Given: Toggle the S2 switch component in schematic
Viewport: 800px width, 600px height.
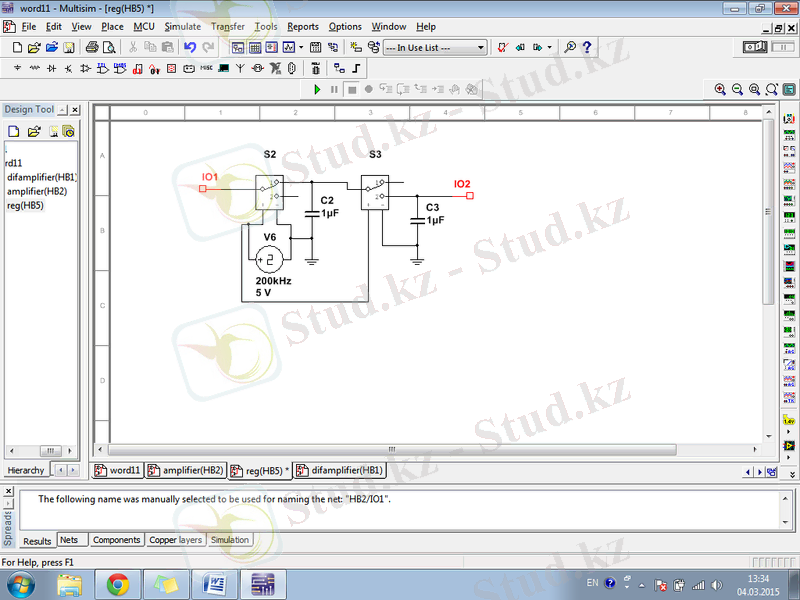Looking at the screenshot, I should point(270,192).
